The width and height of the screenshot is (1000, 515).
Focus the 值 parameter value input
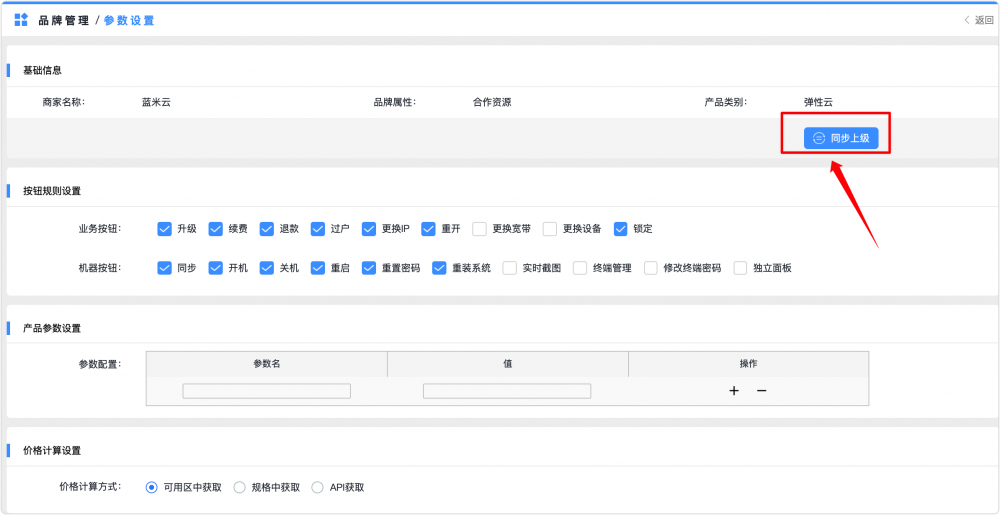(x=507, y=391)
